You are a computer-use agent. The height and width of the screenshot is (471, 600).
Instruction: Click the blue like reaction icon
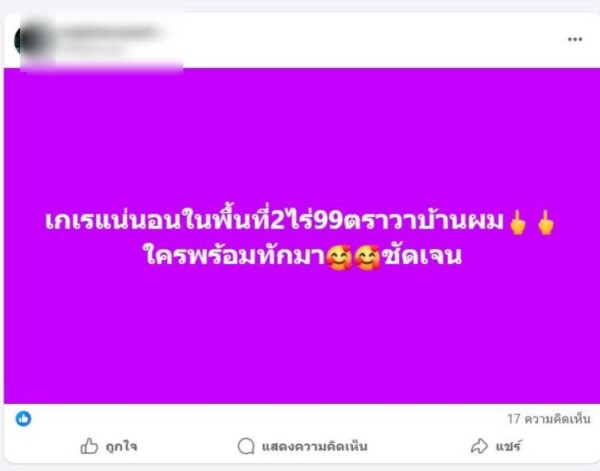coord(23,419)
